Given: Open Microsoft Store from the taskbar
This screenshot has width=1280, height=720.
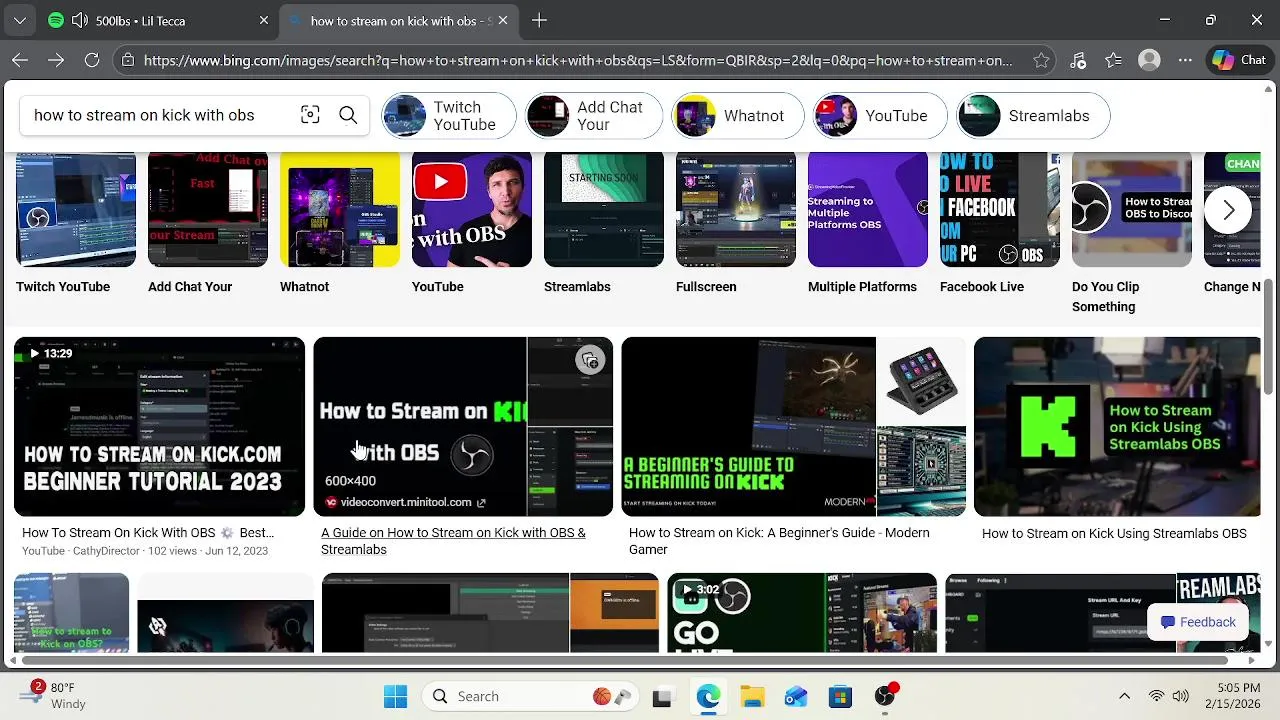Looking at the screenshot, I should (840, 696).
